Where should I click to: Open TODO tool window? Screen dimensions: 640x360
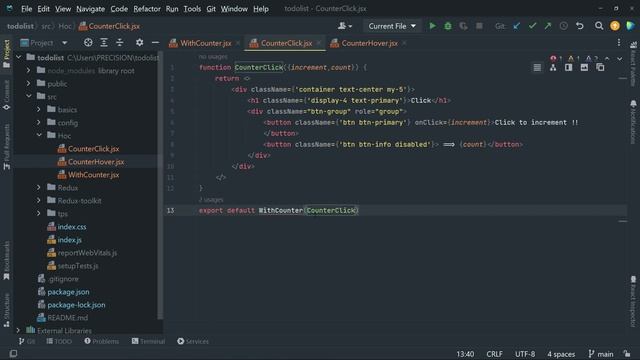(59, 341)
